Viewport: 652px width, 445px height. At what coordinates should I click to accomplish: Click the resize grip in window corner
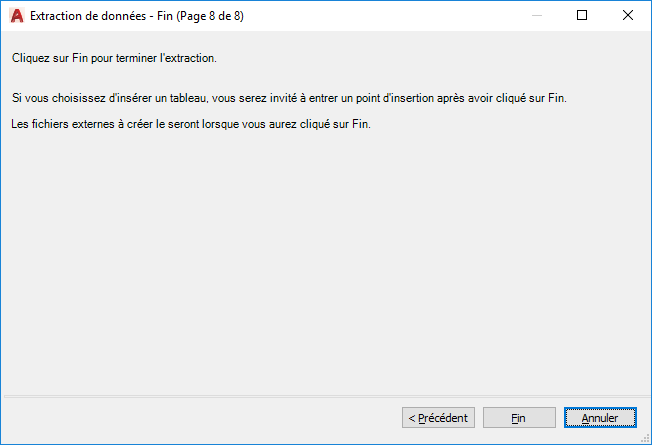tap(645, 438)
